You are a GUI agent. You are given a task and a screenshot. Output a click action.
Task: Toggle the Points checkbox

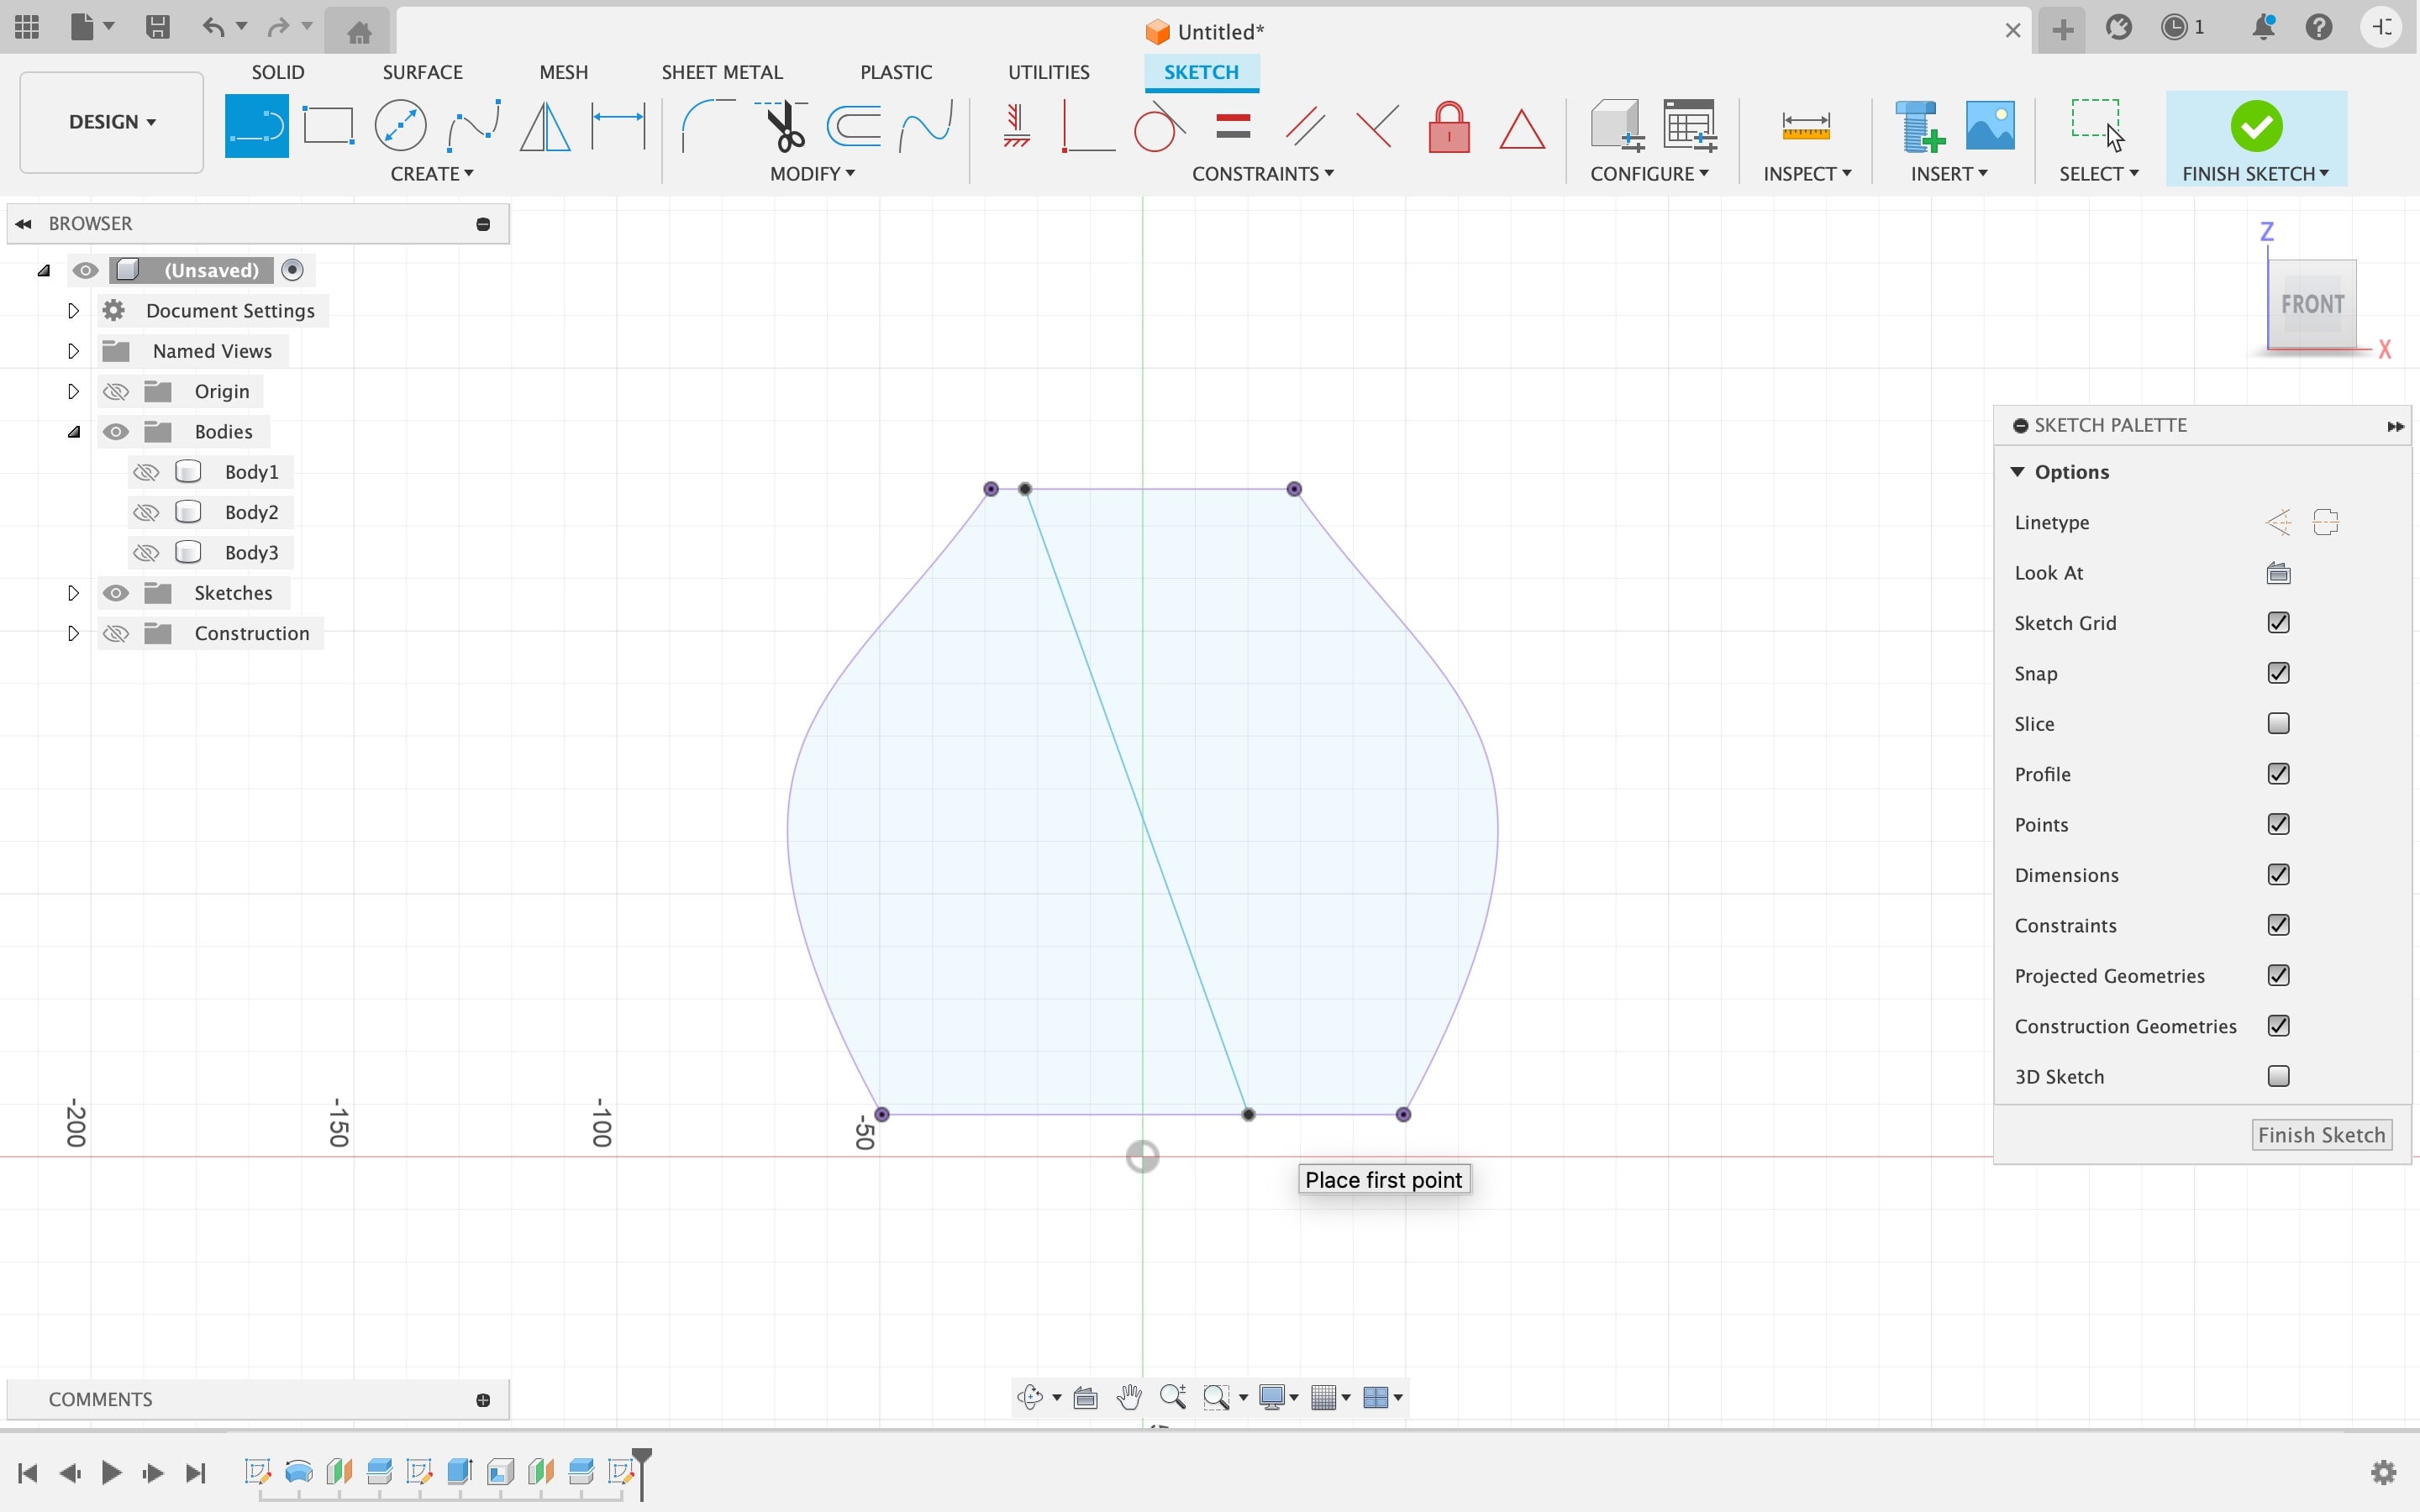[2278, 824]
